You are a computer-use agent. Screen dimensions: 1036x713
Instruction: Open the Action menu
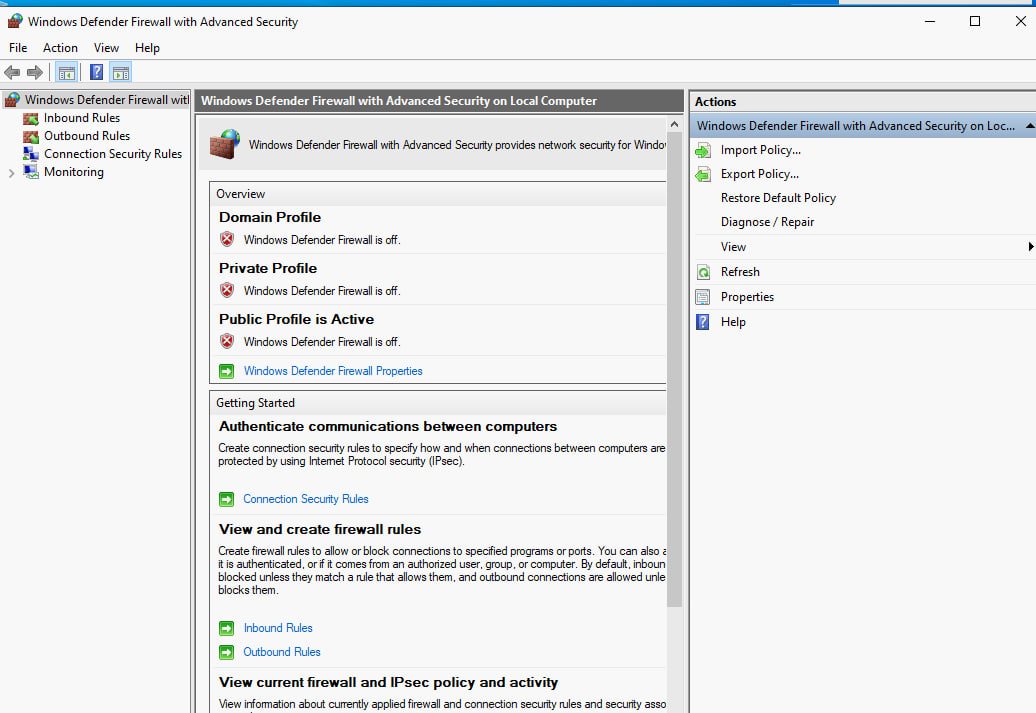click(60, 48)
